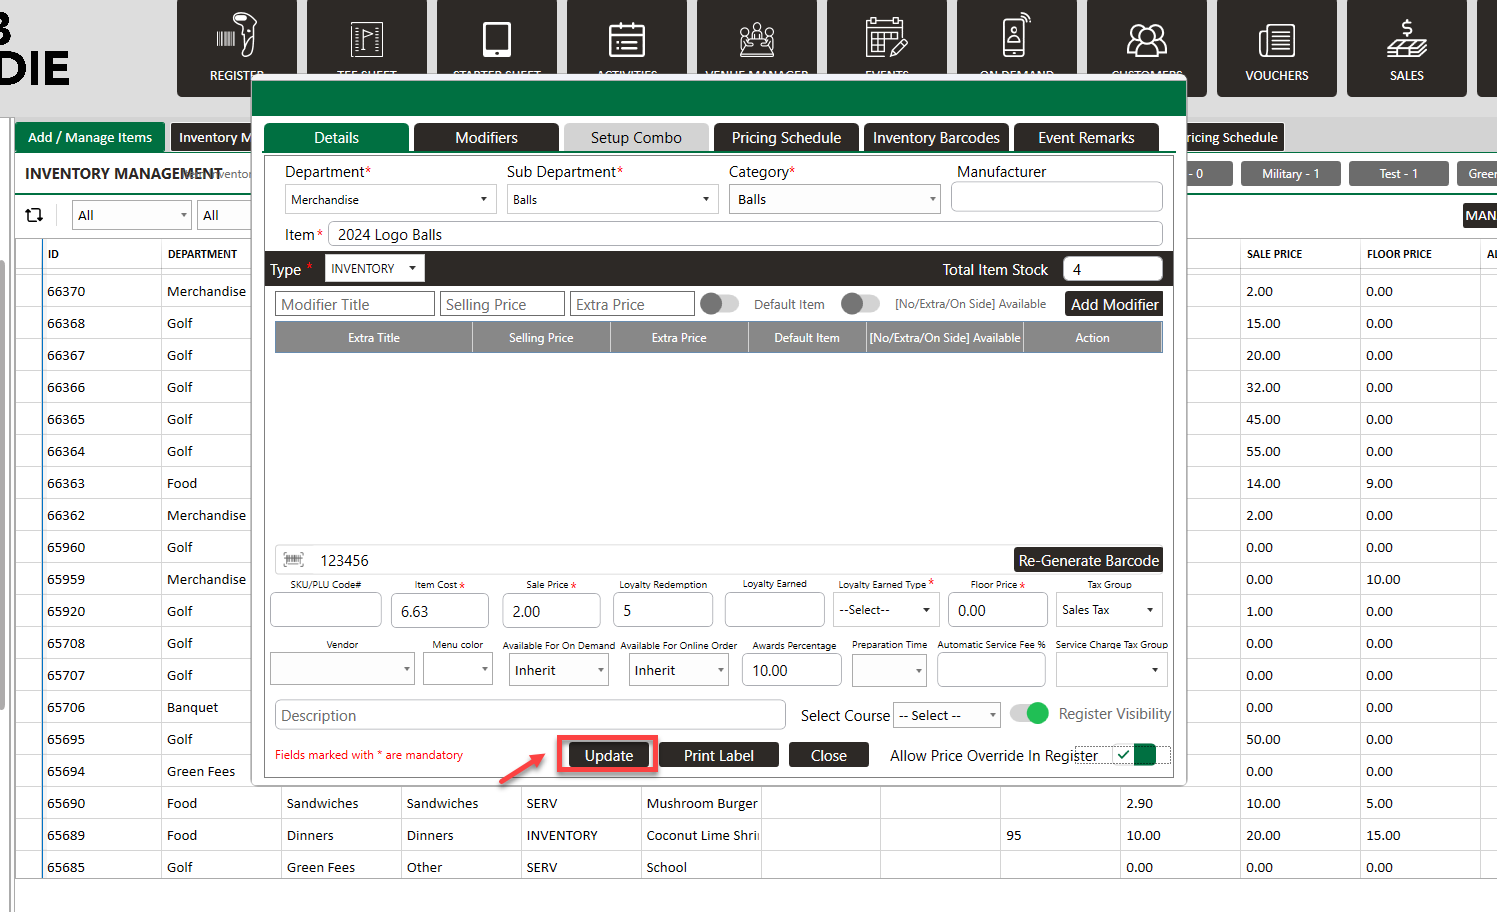Open the Venue Manager icon
This screenshot has width=1497, height=912.
[x=757, y=40]
